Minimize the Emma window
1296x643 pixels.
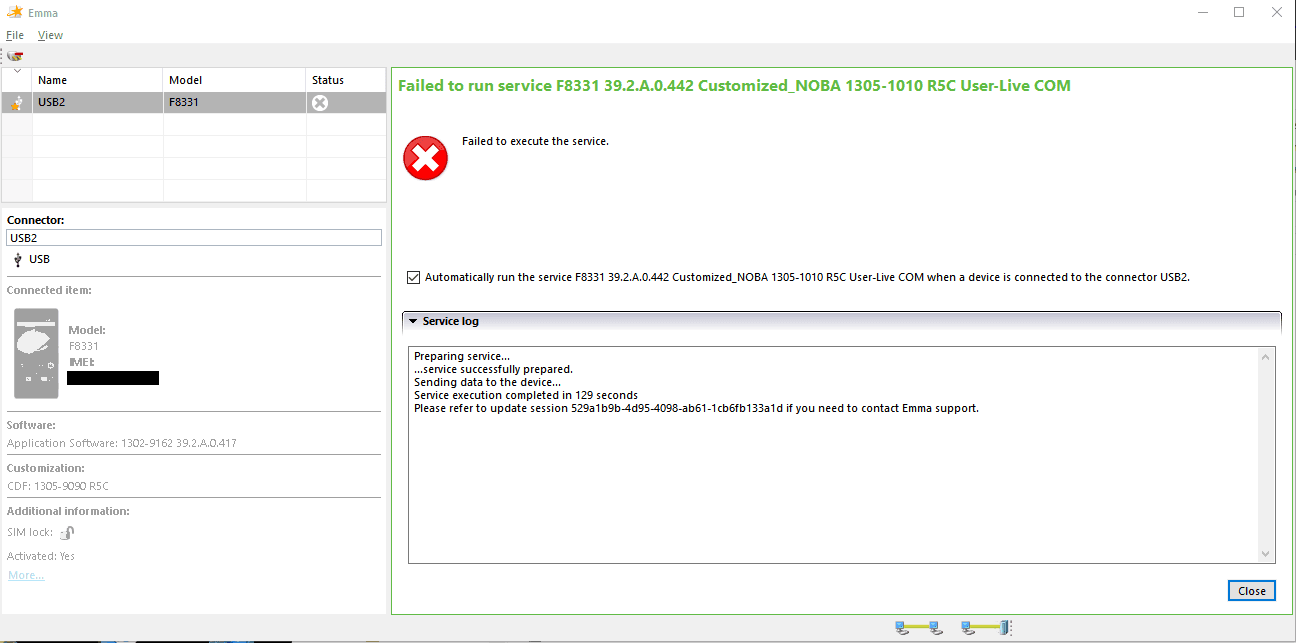(1202, 12)
